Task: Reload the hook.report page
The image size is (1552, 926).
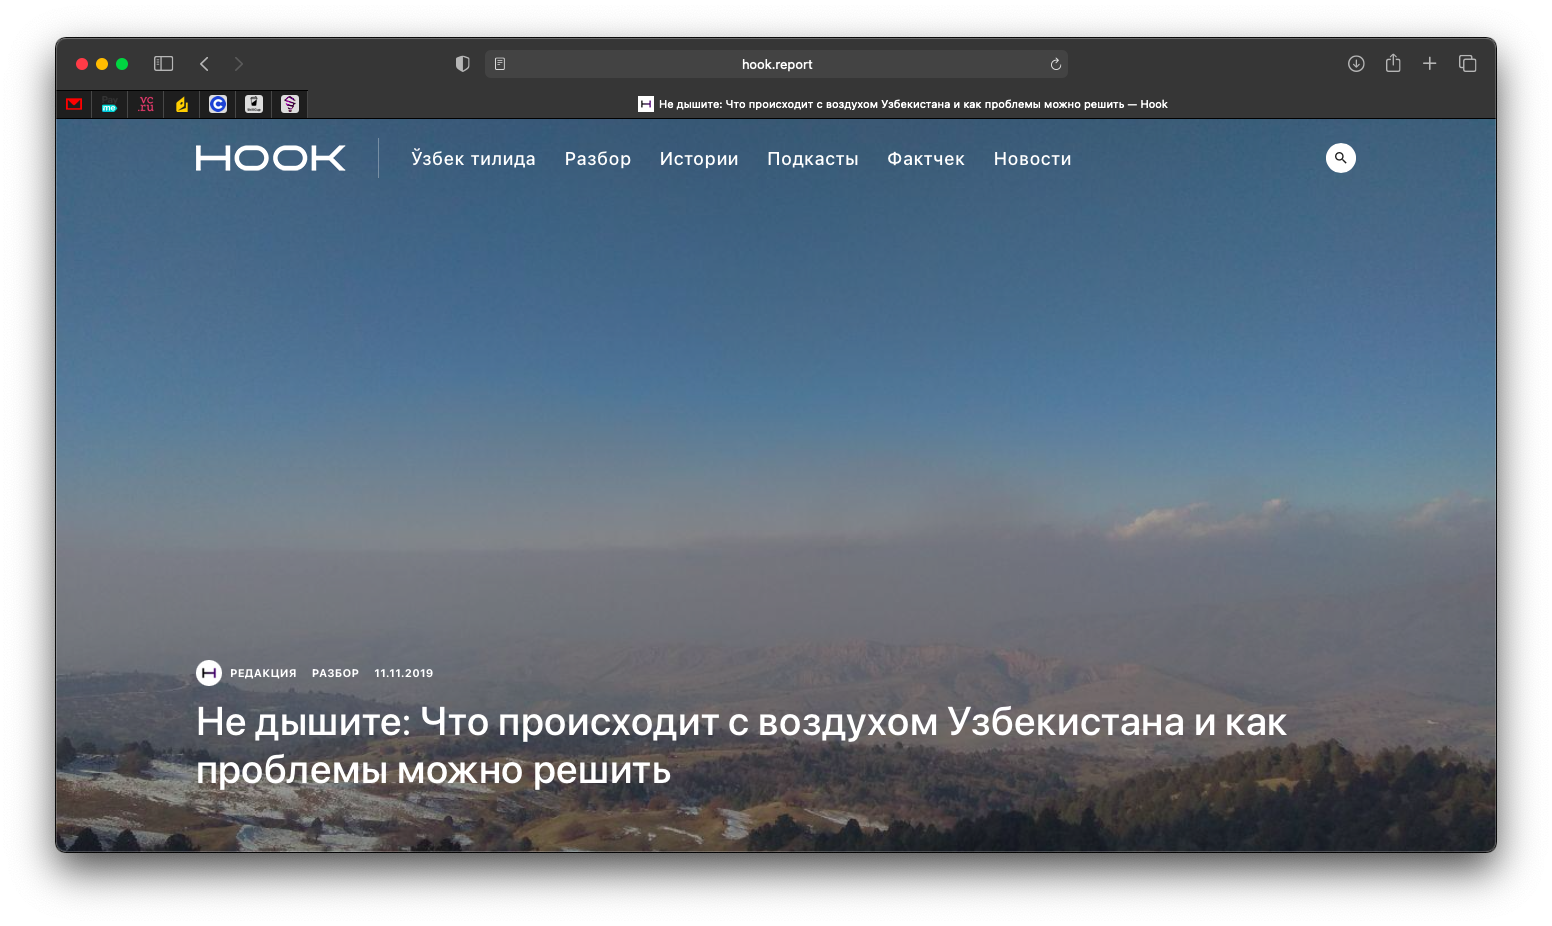Action: (x=1055, y=64)
